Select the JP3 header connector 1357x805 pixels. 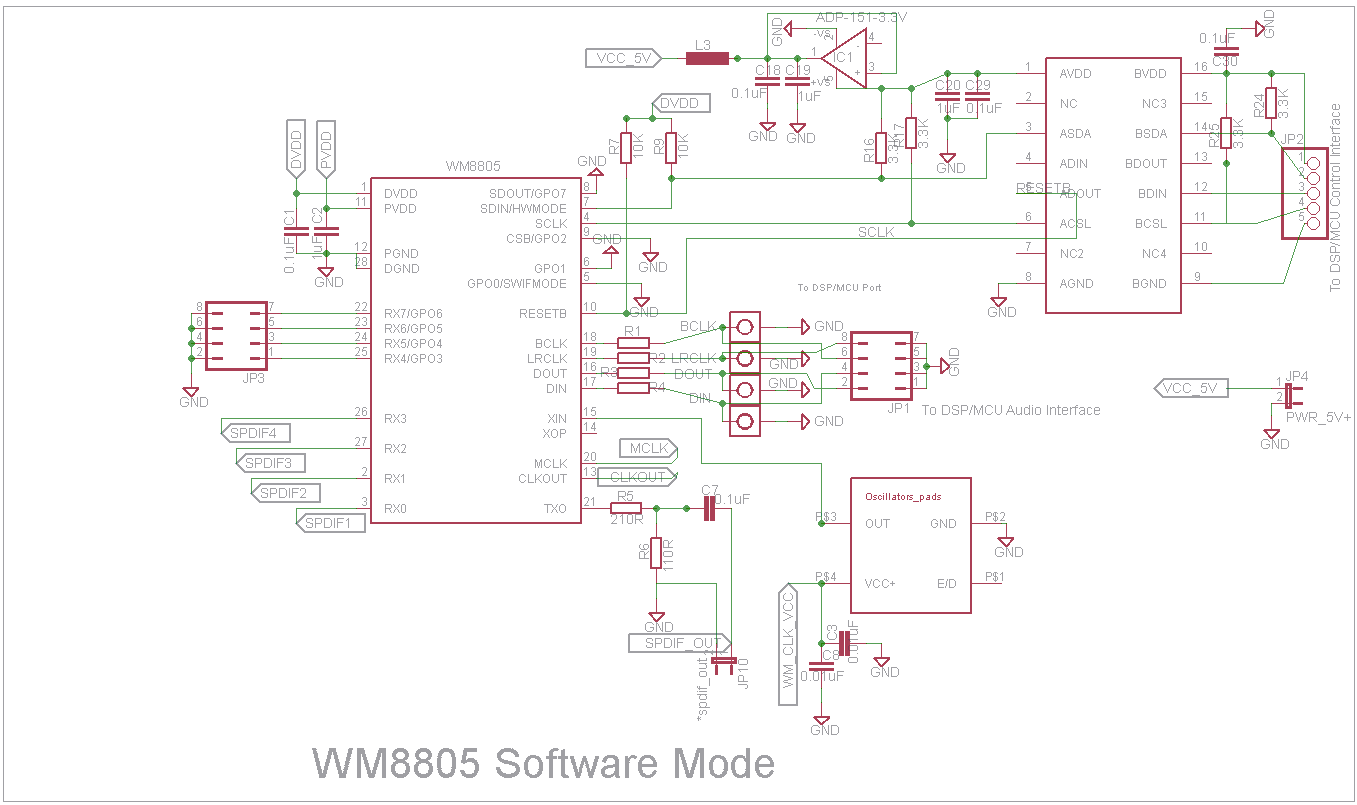click(236, 335)
